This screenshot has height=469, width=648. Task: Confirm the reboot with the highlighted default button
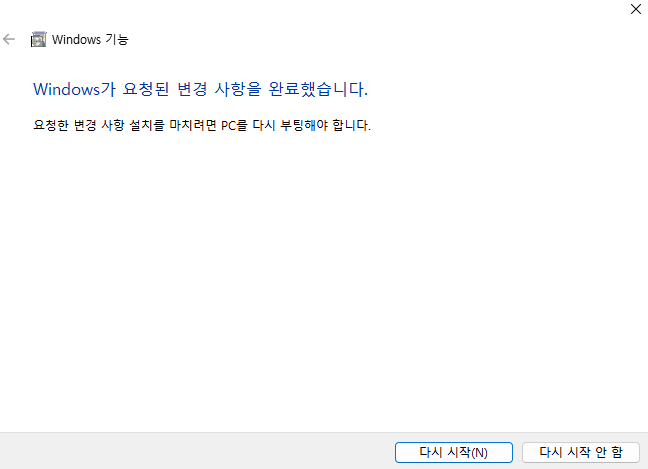(454, 452)
